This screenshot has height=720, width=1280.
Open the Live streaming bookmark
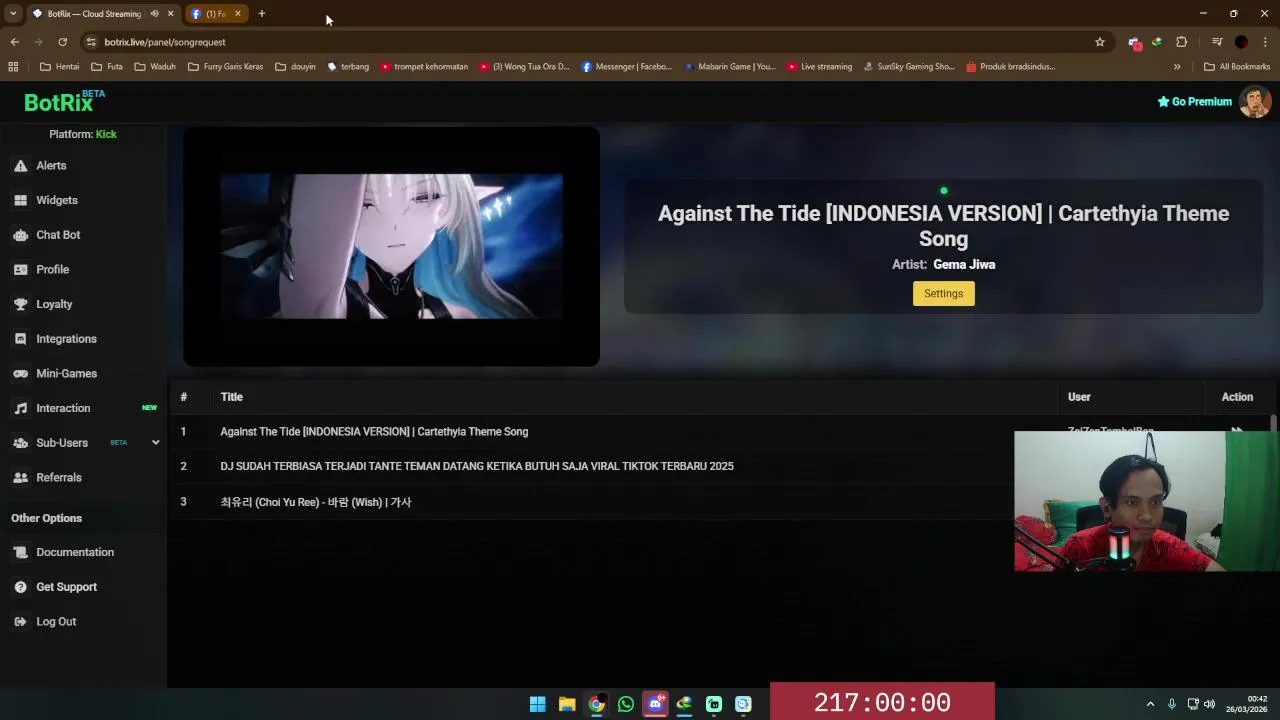[x=820, y=67]
